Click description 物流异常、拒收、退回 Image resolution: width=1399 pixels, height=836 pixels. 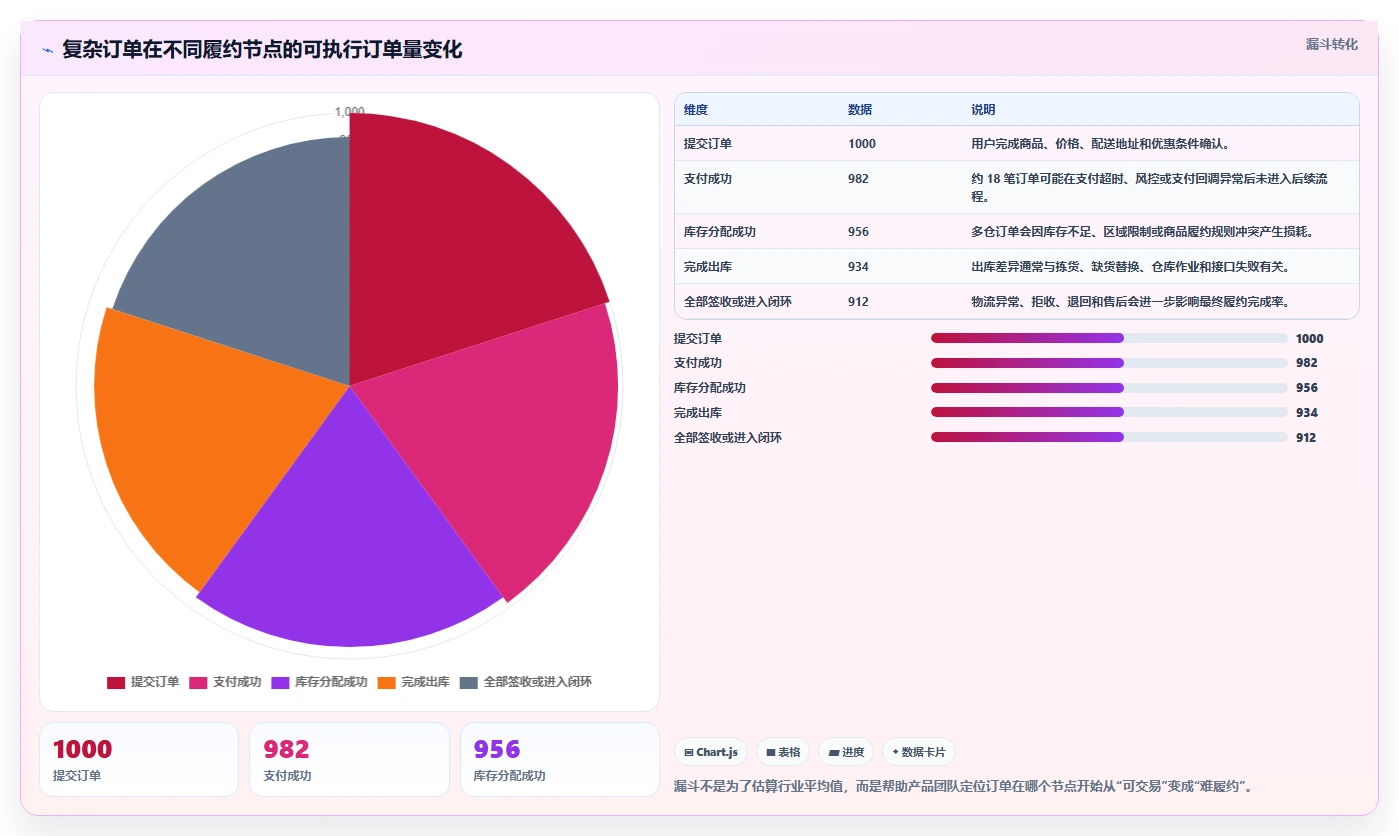1130,302
